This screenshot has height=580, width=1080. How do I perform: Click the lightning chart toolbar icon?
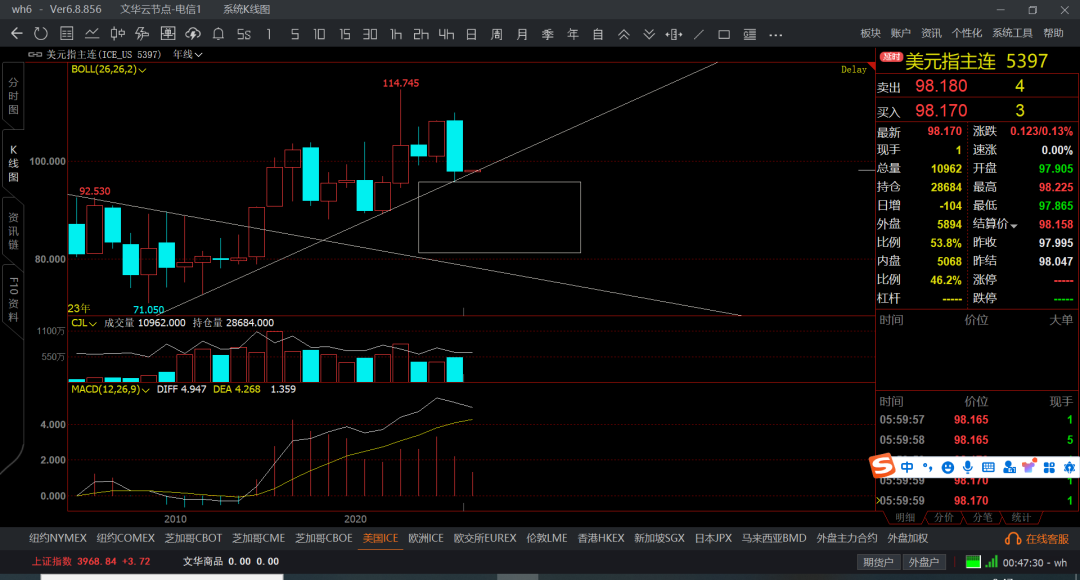coord(142,34)
